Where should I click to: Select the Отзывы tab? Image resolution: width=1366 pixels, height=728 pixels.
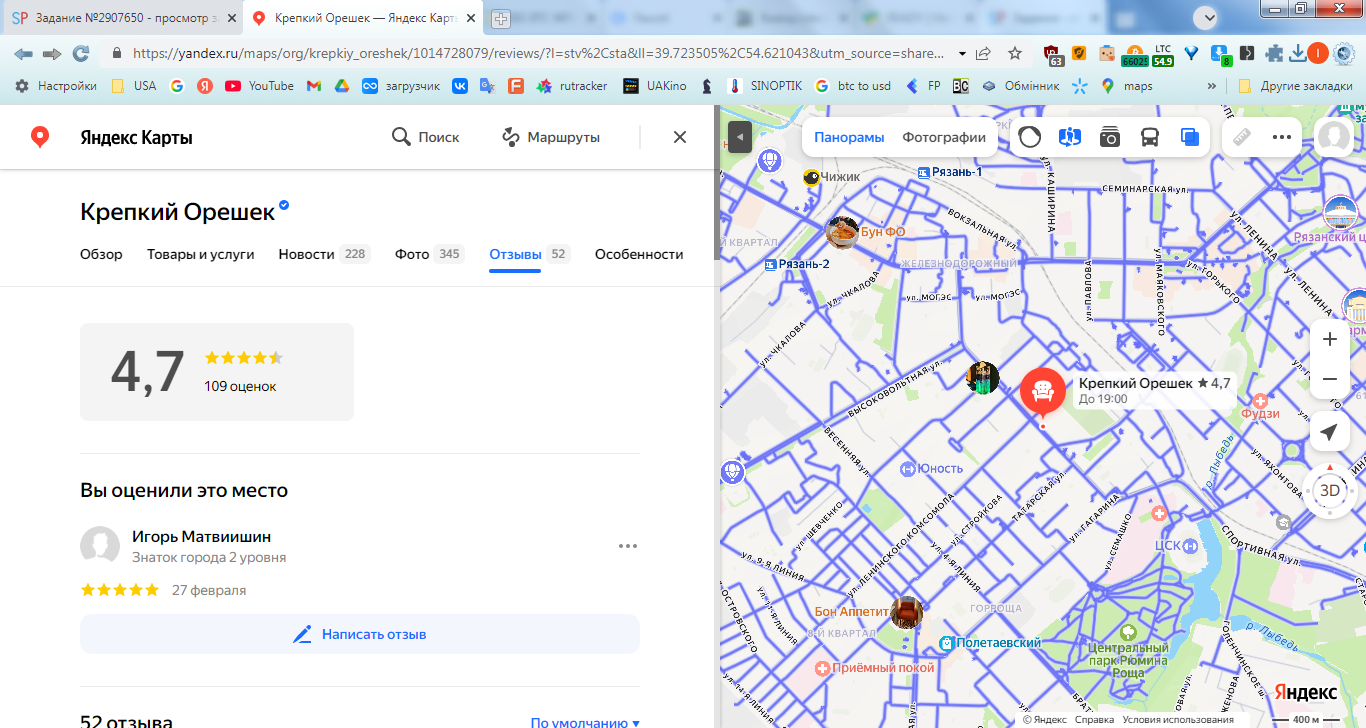pyautogui.click(x=529, y=254)
